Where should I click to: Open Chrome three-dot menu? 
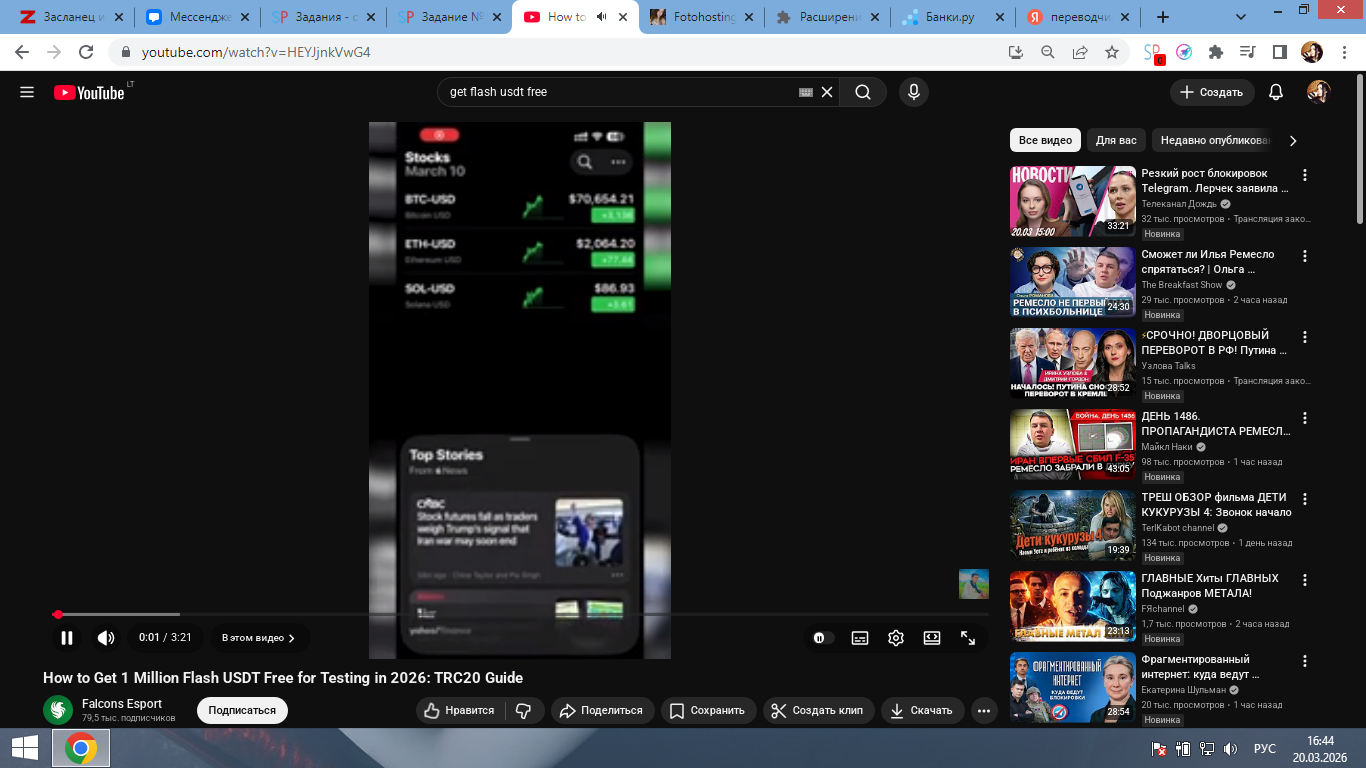1342,52
